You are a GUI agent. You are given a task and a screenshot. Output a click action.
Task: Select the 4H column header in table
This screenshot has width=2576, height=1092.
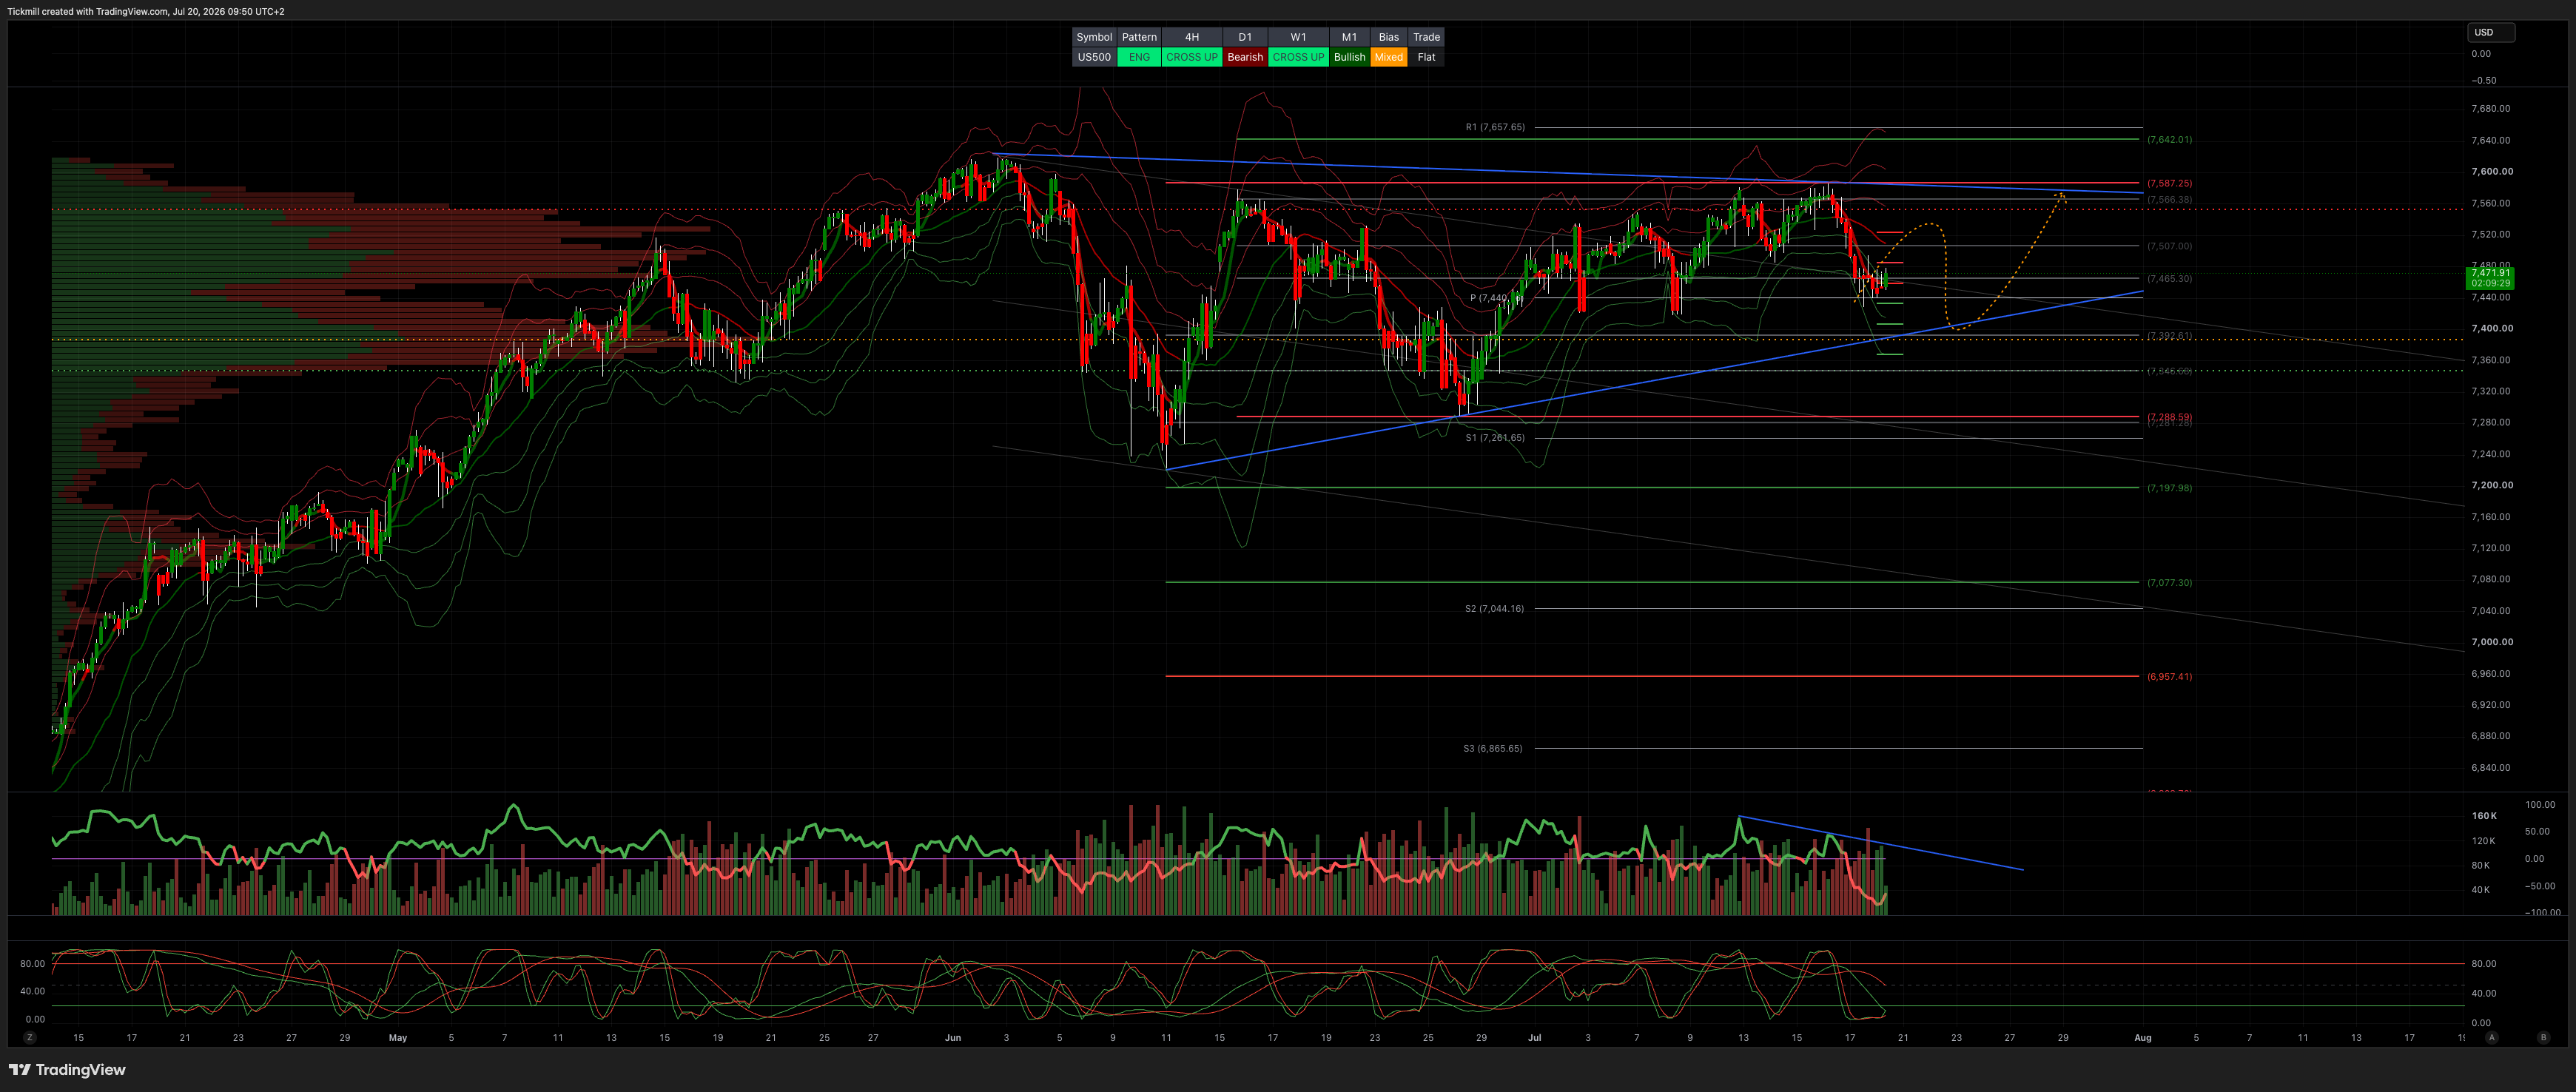pyautogui.click(x=1191, y=37)
